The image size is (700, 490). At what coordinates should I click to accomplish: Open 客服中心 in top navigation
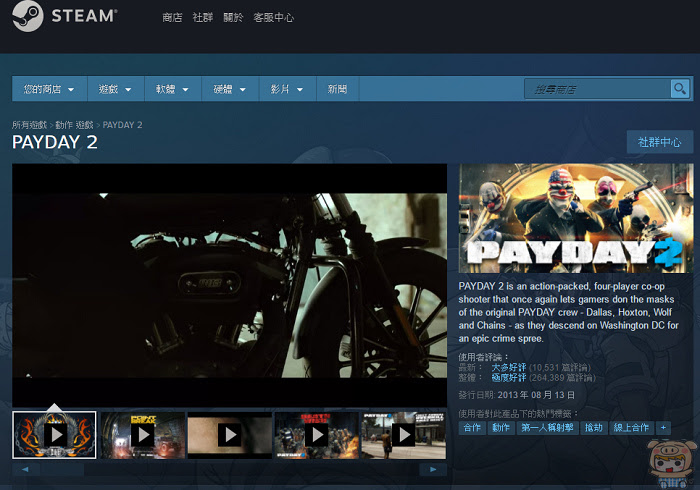(x=273, y=17)
